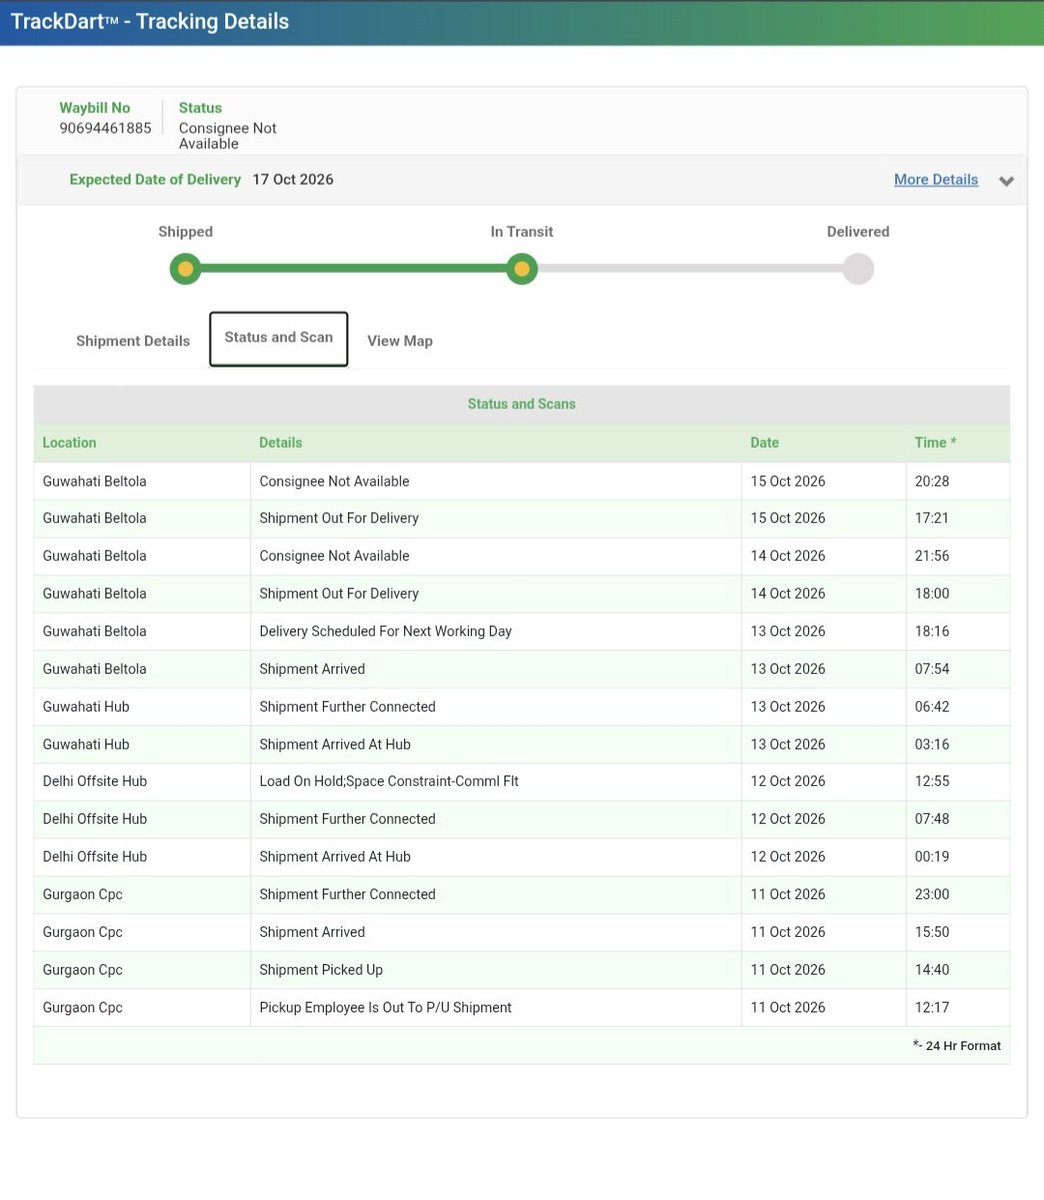The width and height of the screenshot is (1044, 1200).
Task: Click Delivery Scheduled For Next Working Day
Action: tap(385, 631)
